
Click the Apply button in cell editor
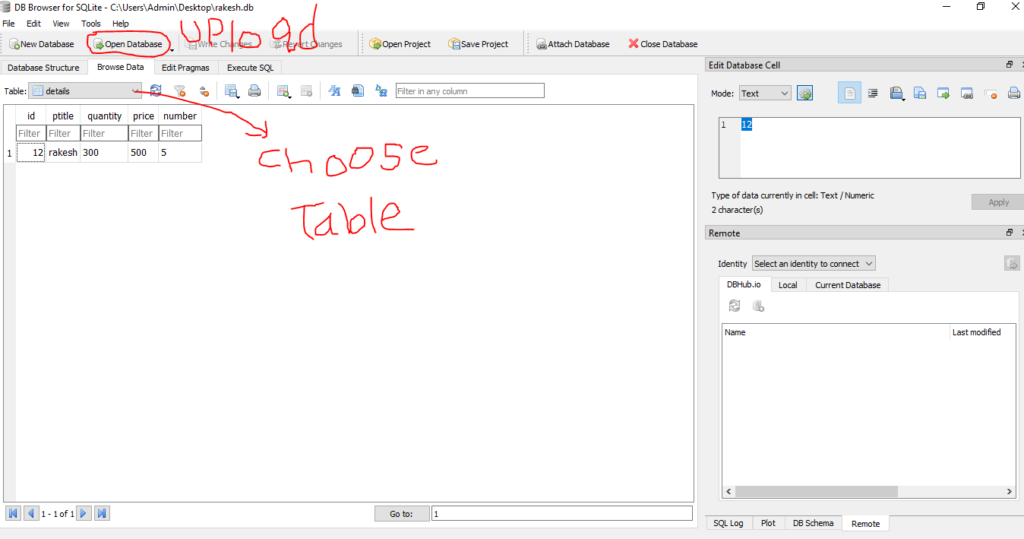pyautogui.click(x=997, y=202)
